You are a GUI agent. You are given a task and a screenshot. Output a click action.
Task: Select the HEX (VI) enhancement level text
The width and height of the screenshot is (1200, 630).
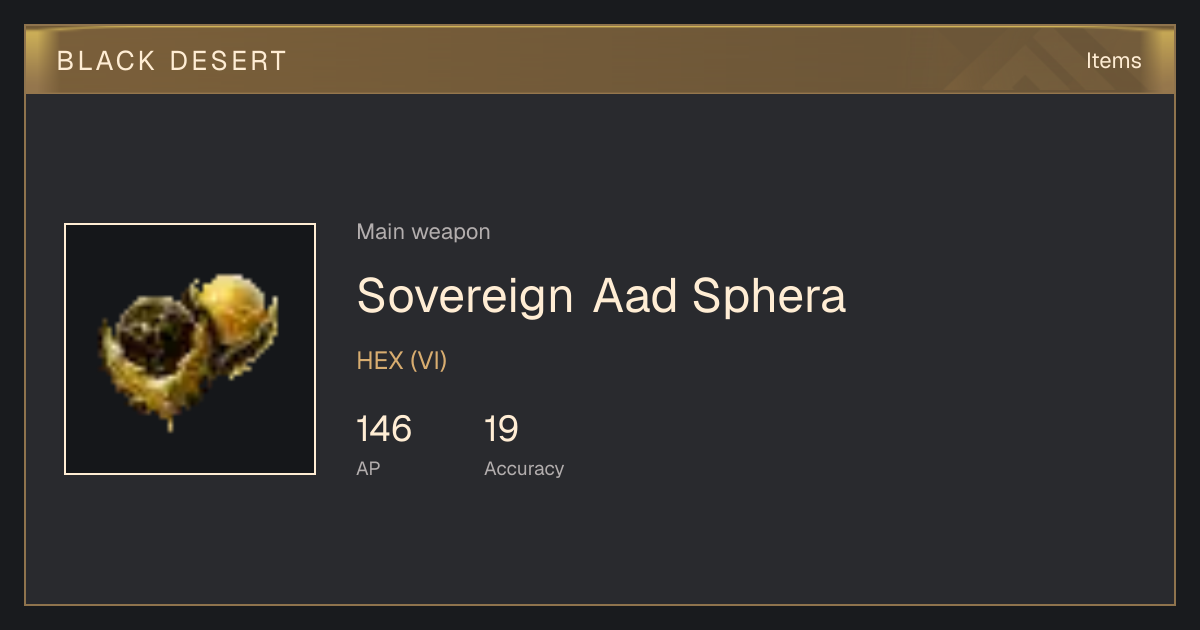pos(402,361)
